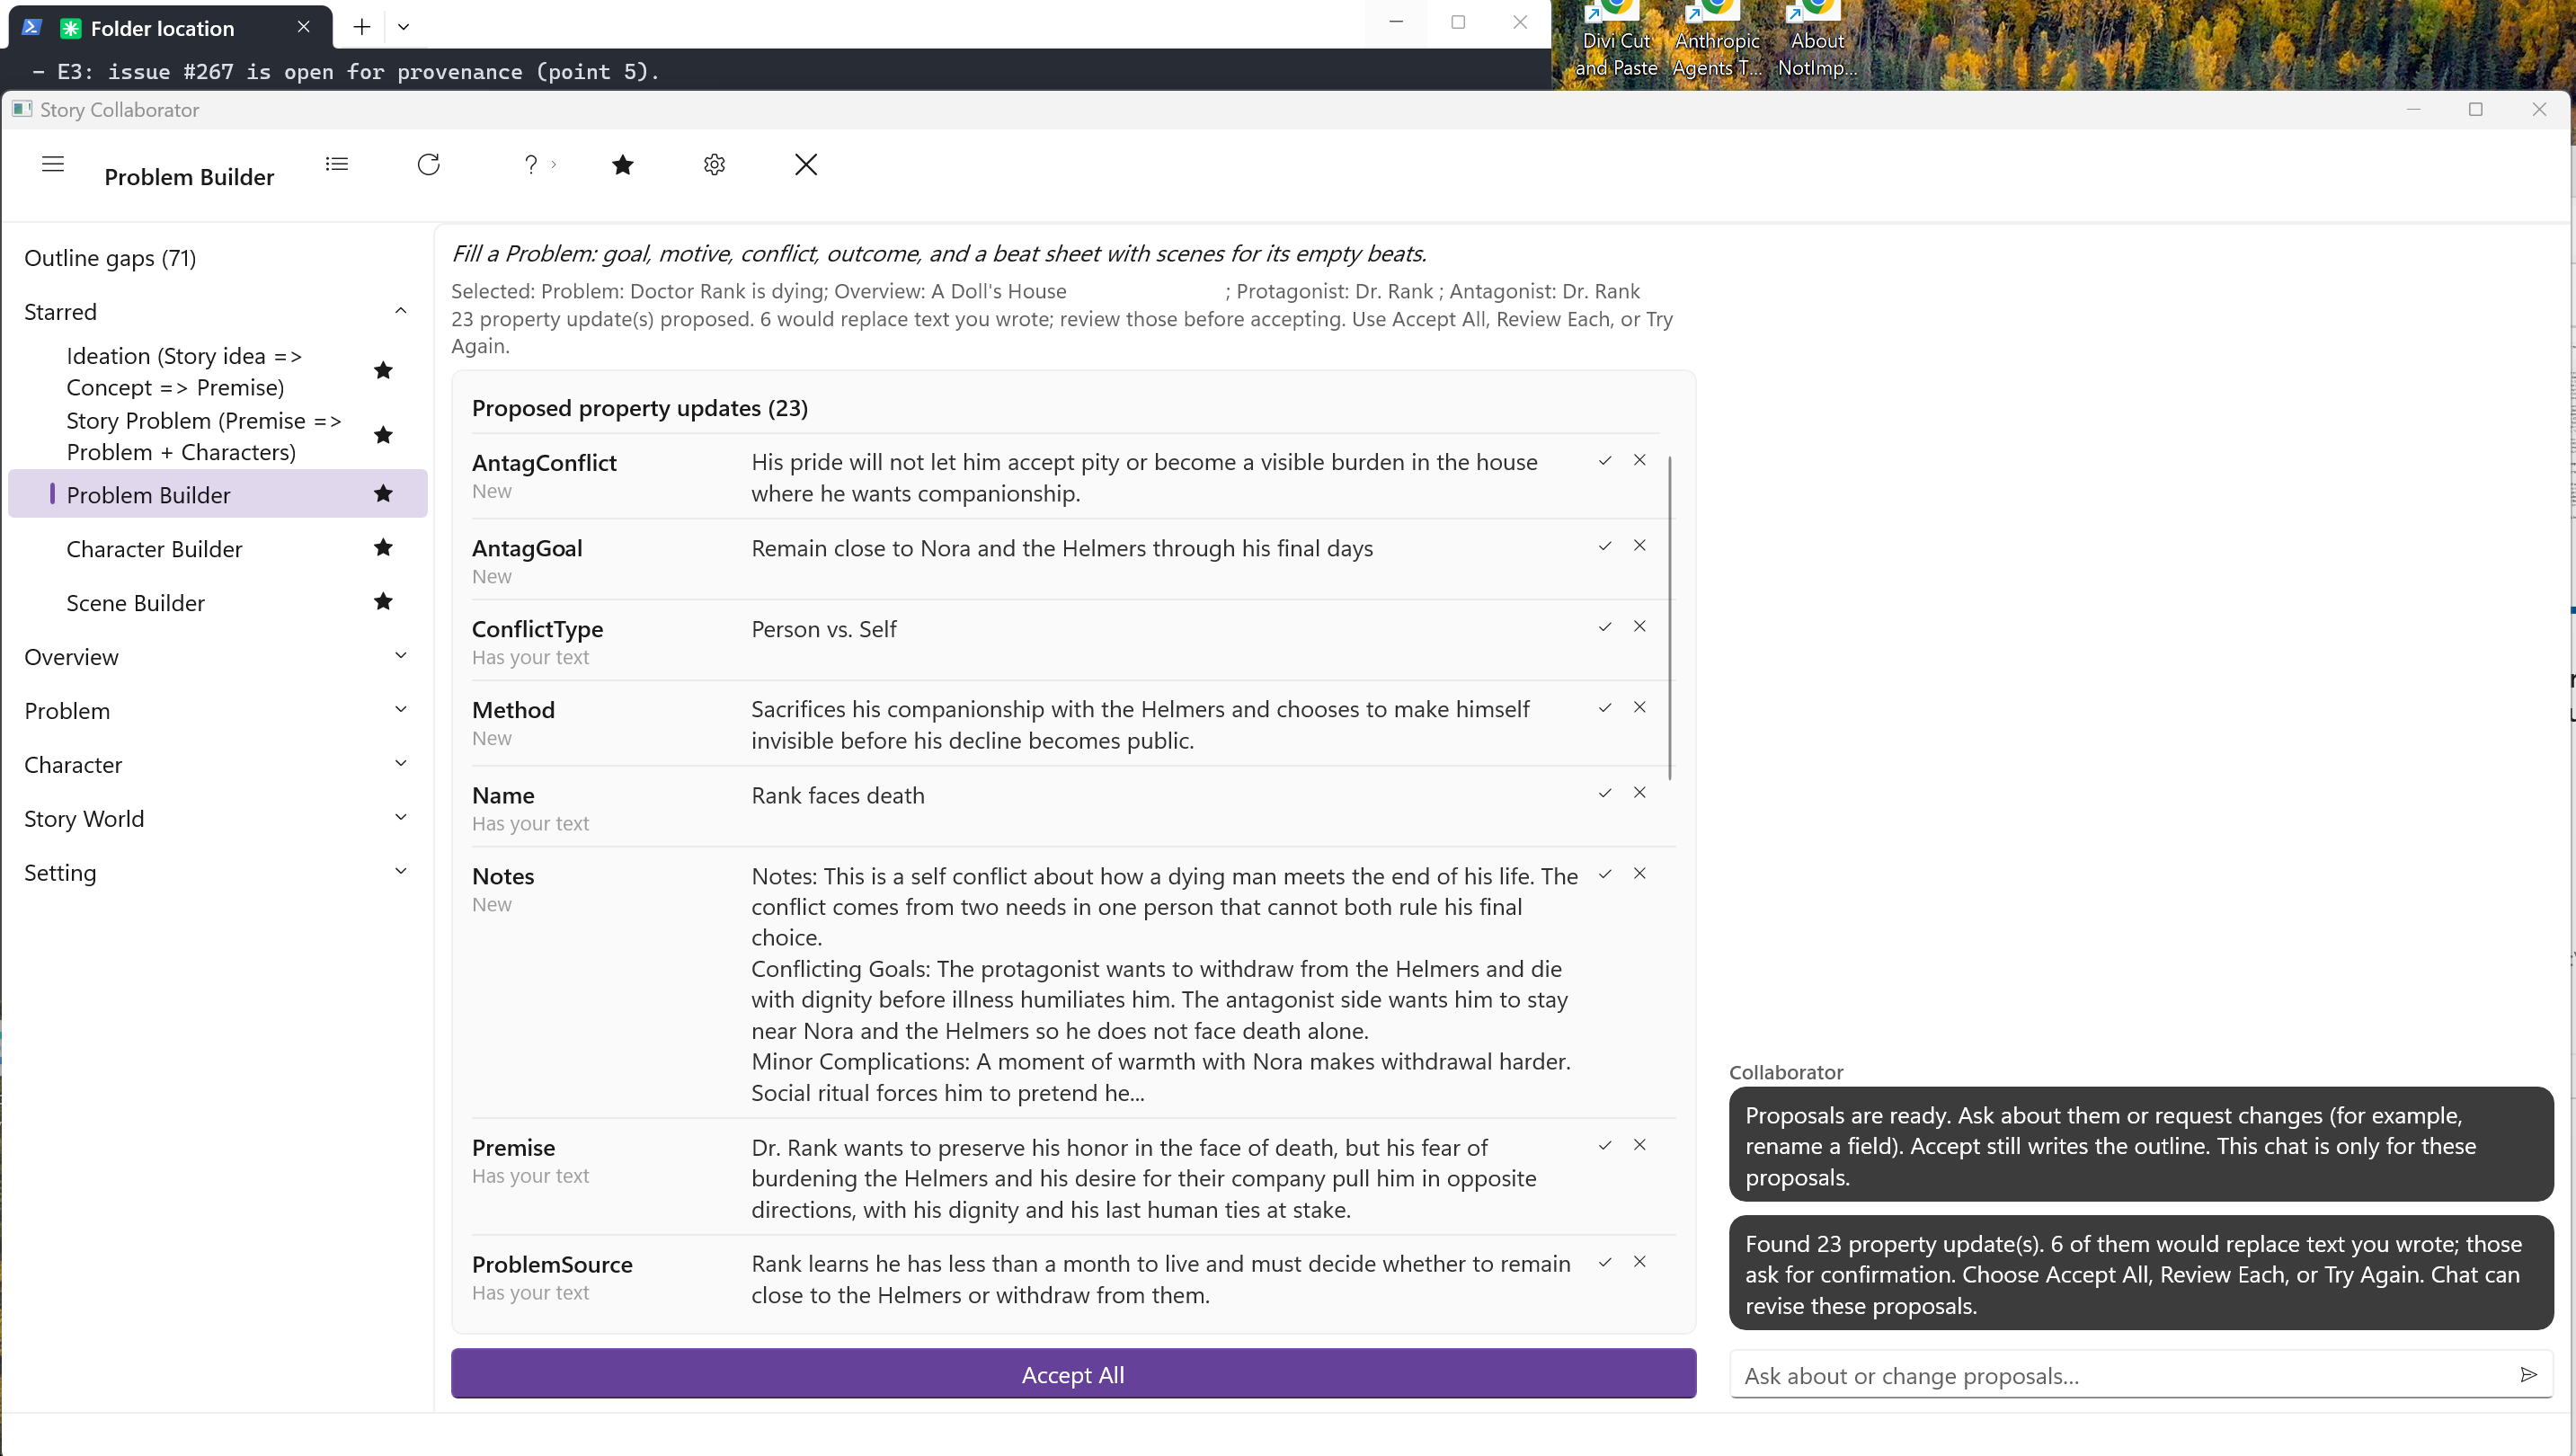2576x1456 pixels.
Task: Open the hamburger navigation menu
Action: [53, 164]
